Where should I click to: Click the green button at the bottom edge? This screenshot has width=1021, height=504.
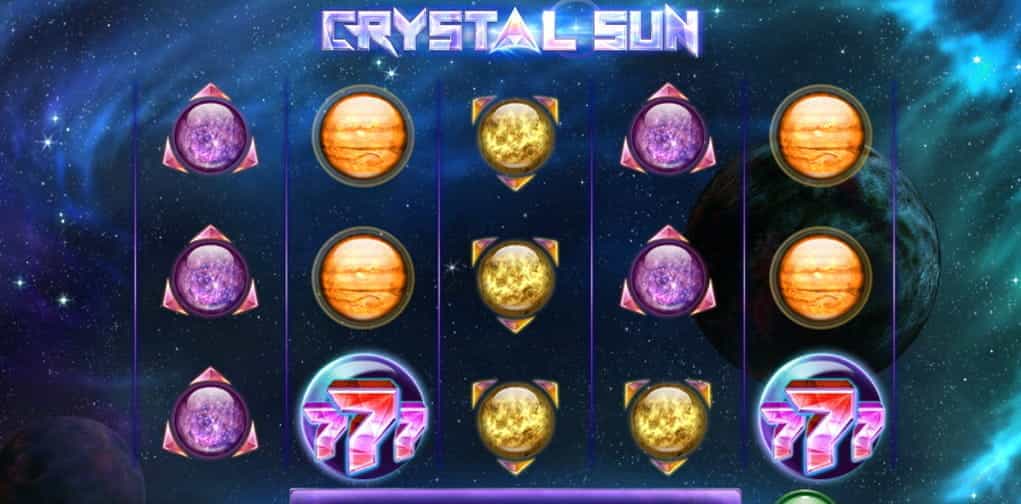(x=807, y=497)
